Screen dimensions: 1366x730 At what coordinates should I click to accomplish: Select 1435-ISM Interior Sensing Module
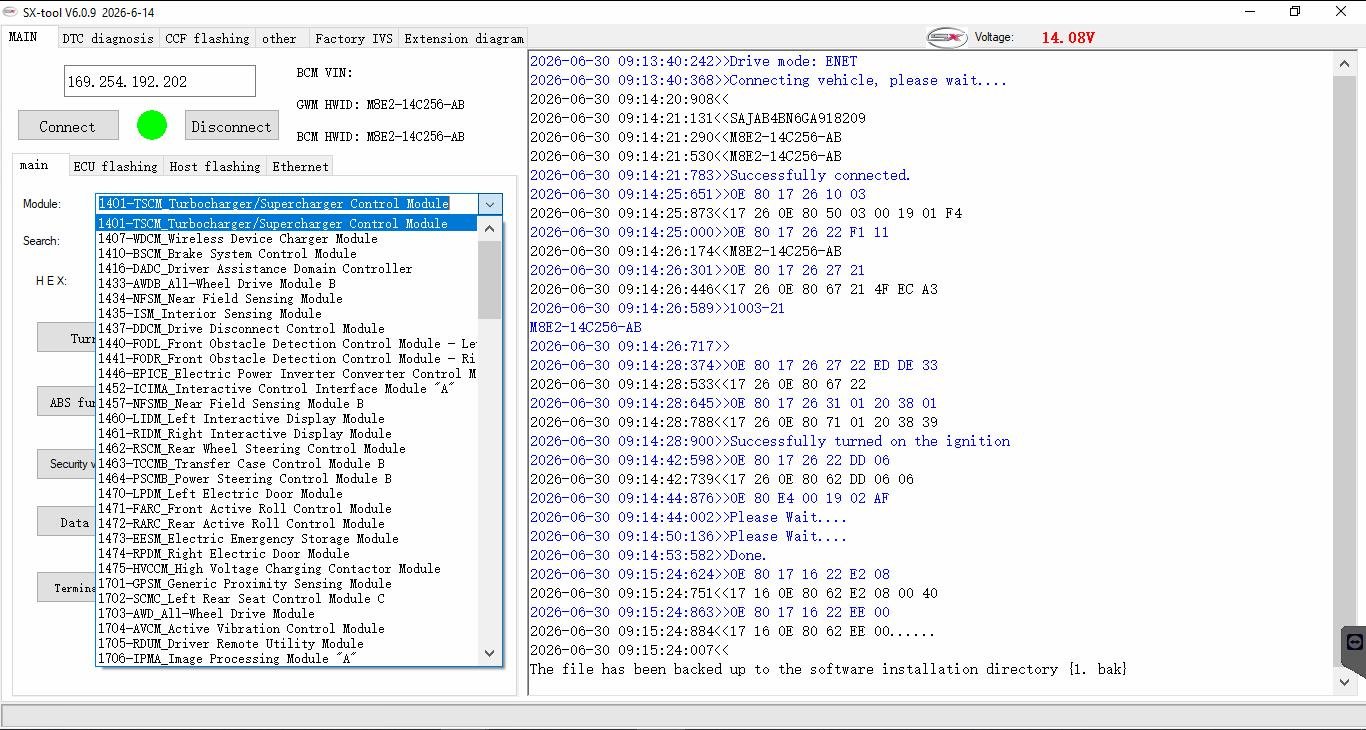287,314
